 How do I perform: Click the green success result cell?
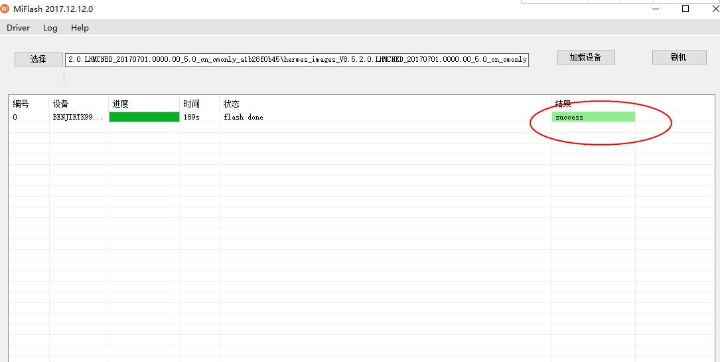[593, 117]
